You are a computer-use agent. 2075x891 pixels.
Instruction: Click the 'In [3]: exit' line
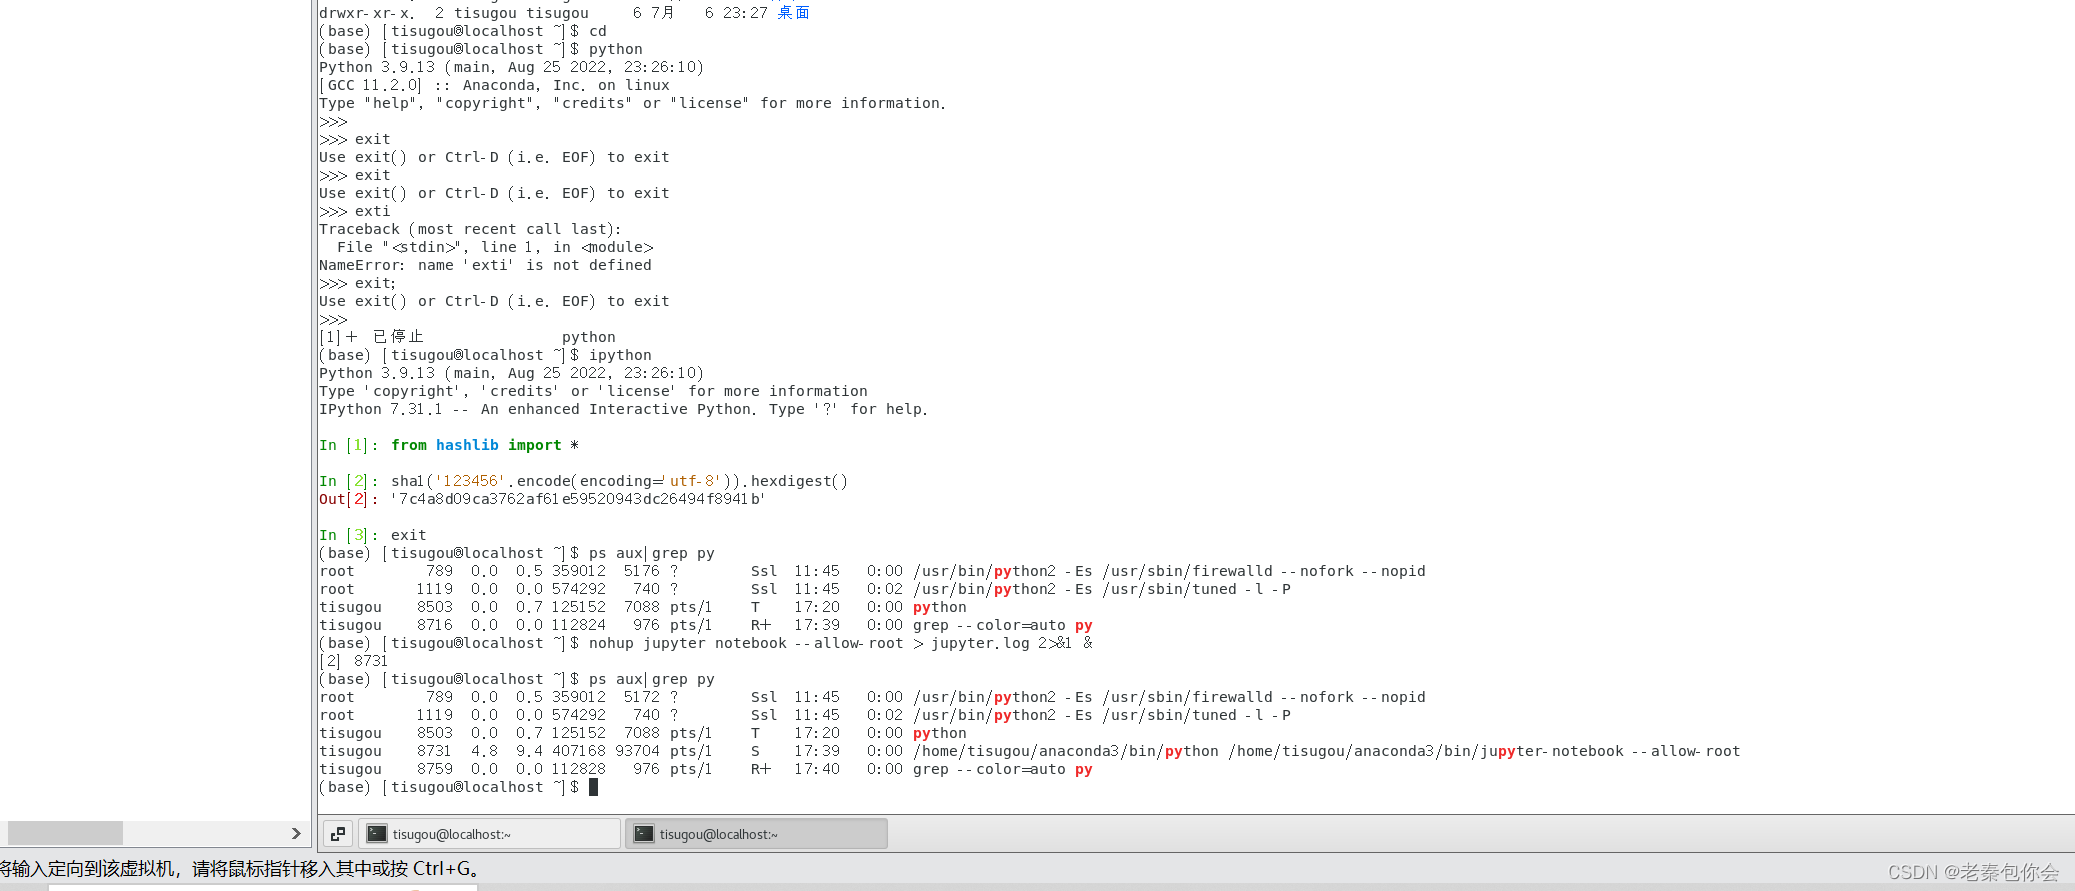point(373,535)
